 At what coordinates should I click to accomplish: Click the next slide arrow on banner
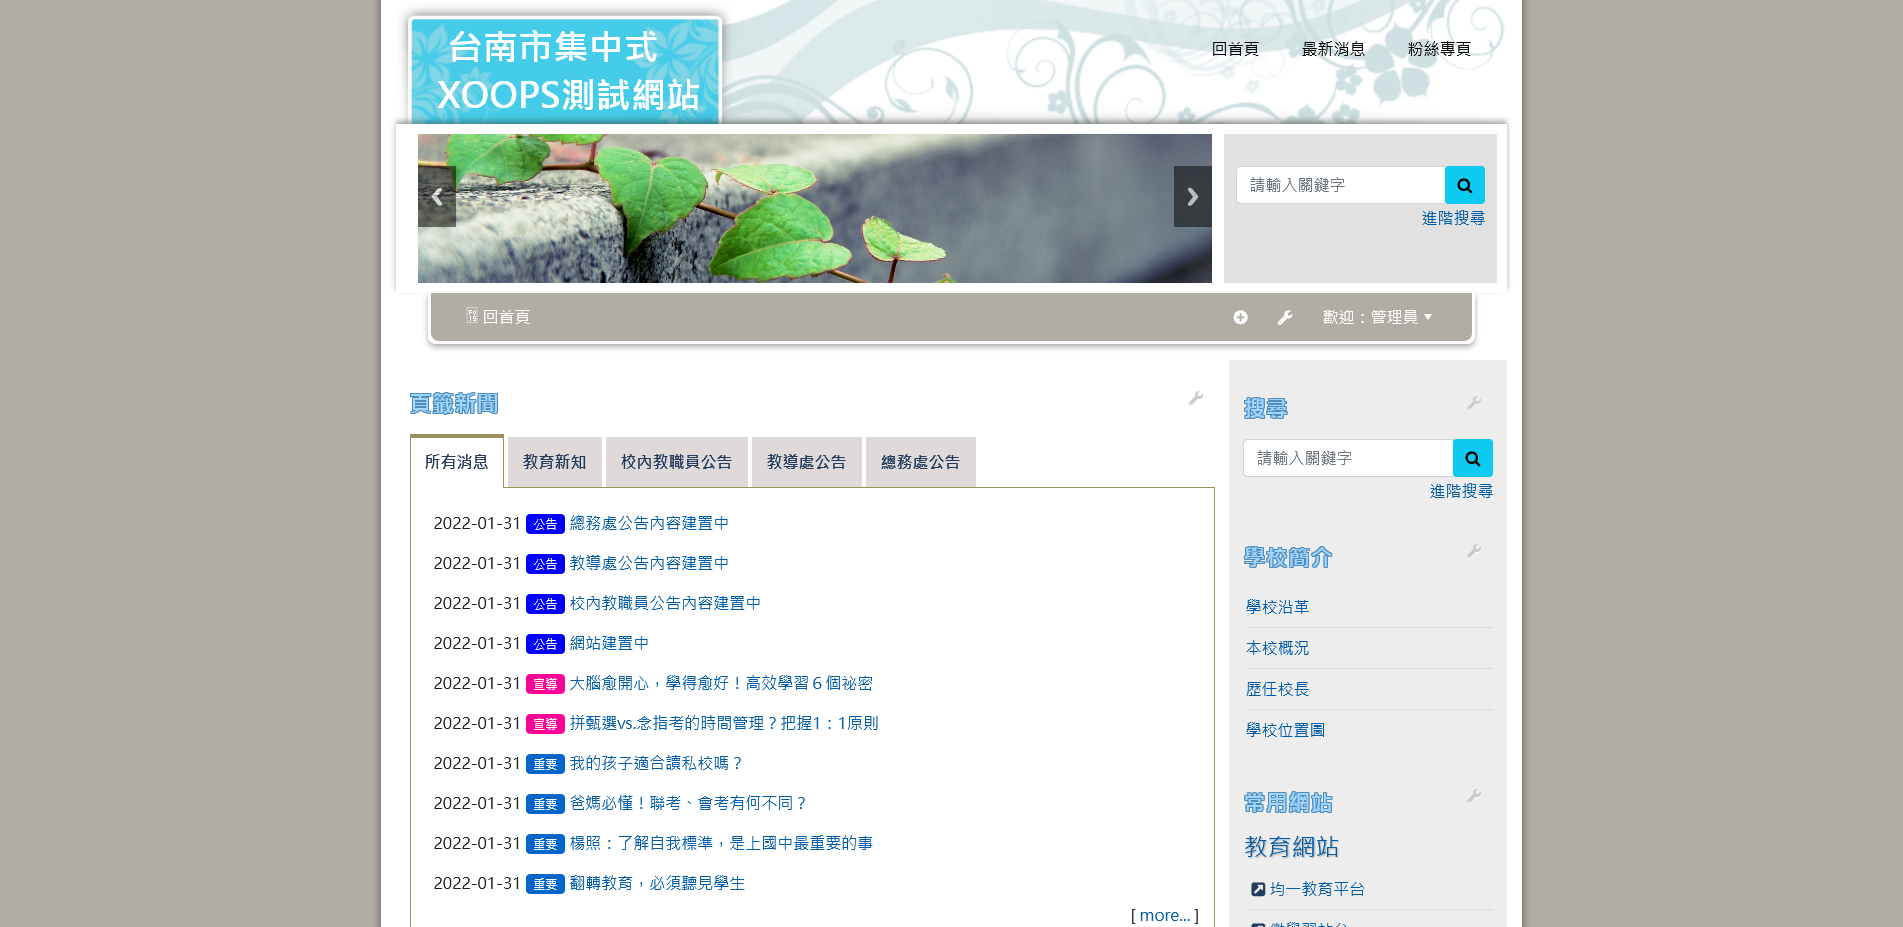1192,197
